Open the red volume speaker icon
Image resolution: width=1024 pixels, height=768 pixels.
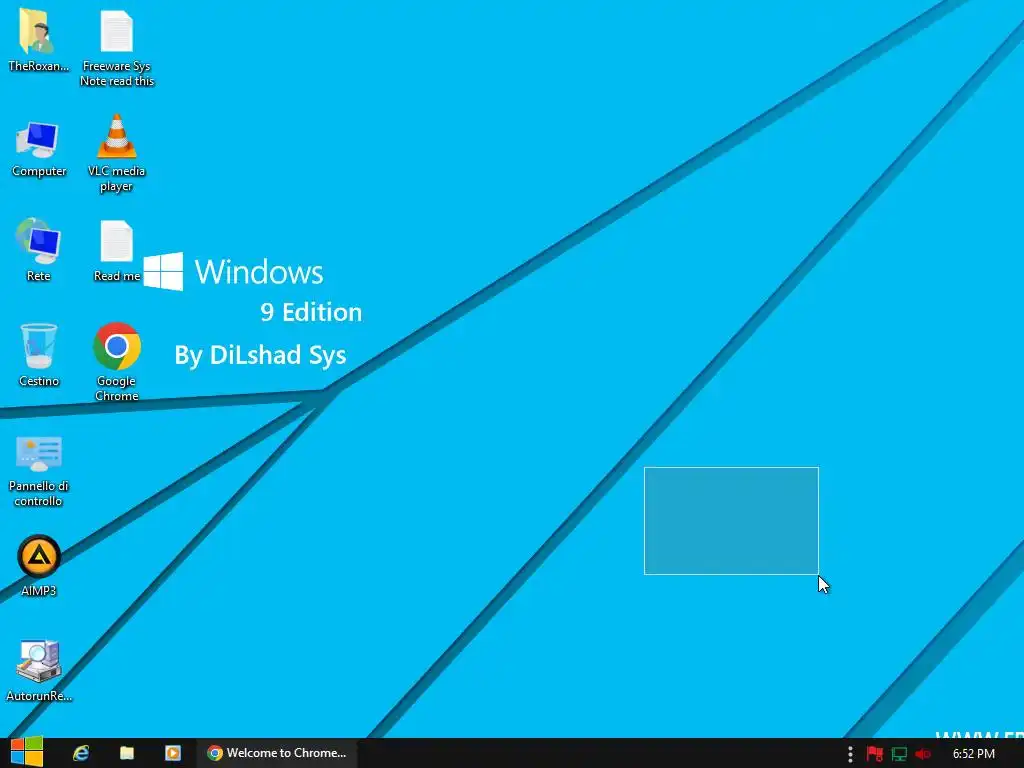(x=923, y=754)
